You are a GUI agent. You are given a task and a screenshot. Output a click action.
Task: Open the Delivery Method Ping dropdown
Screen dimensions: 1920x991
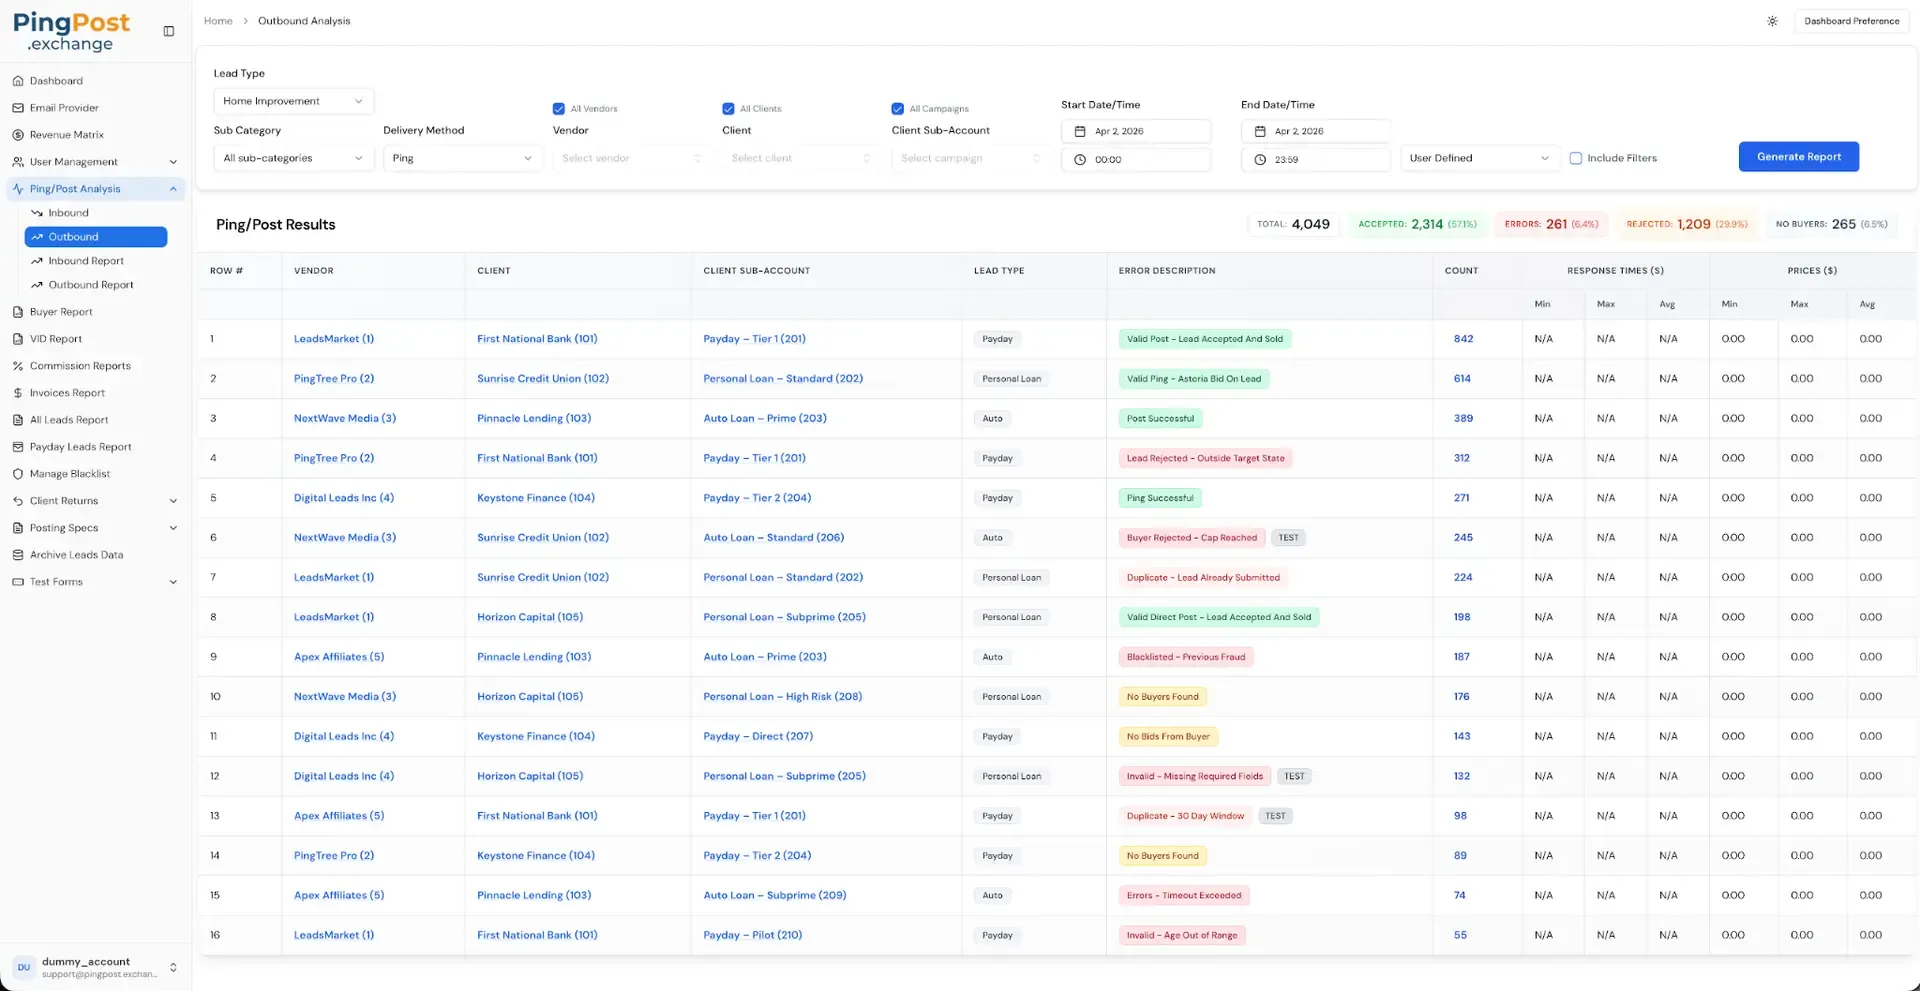coord(463,158)
